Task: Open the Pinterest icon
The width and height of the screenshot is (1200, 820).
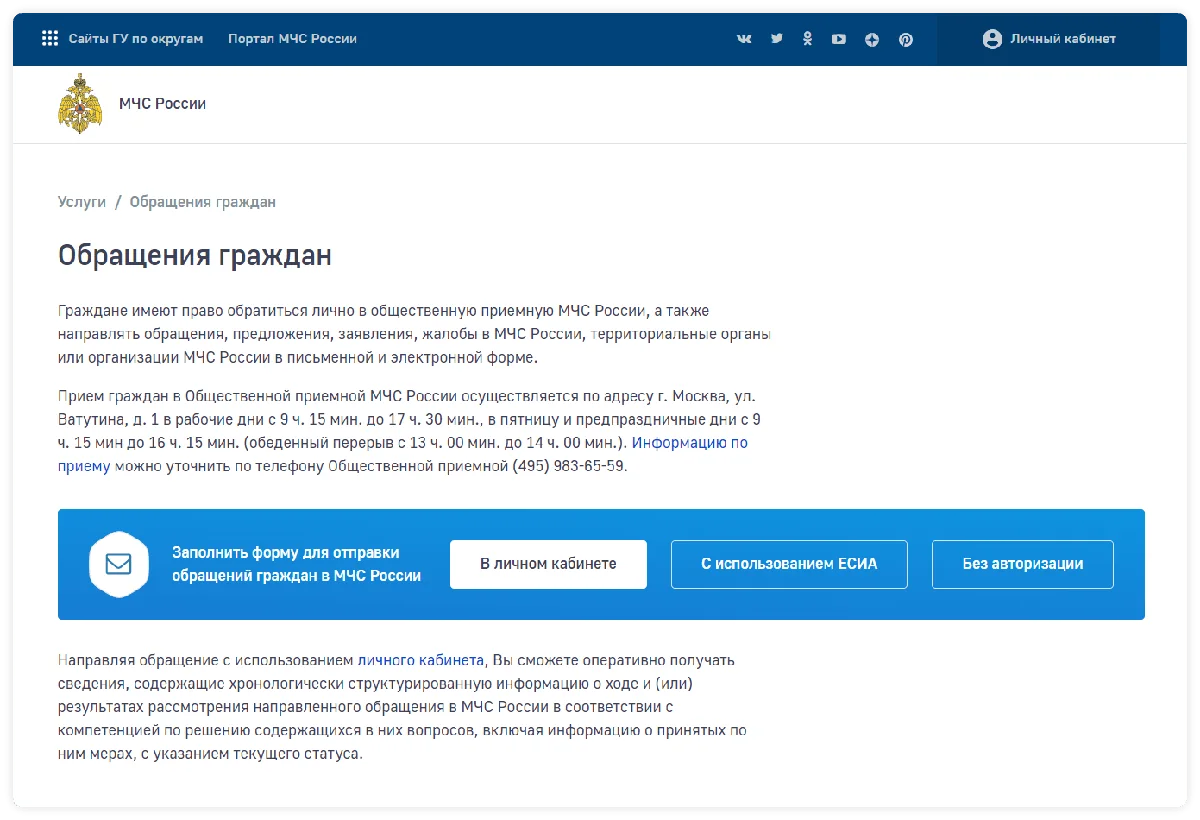Action: 905,40
